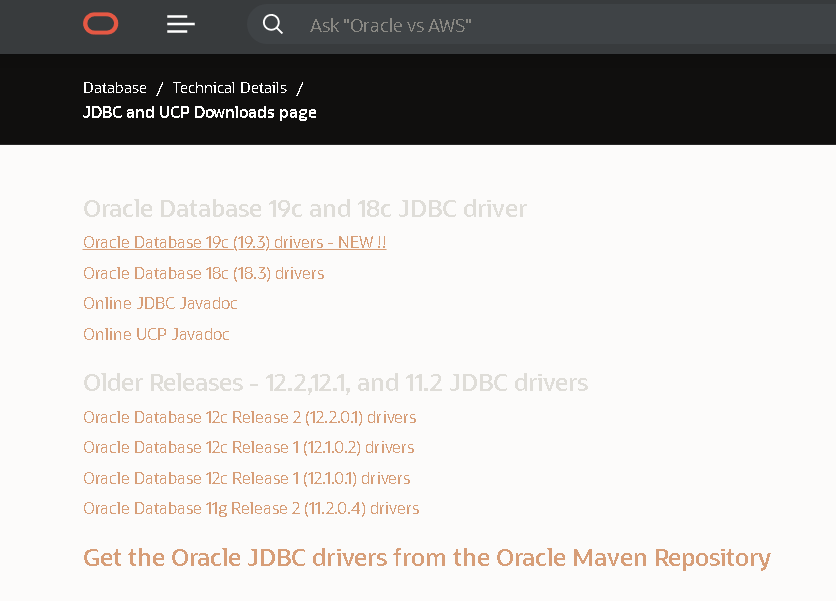Open the hamburger navigation menu
The height and width of the screenshot is (601, 836).
[x=181, y=24]
